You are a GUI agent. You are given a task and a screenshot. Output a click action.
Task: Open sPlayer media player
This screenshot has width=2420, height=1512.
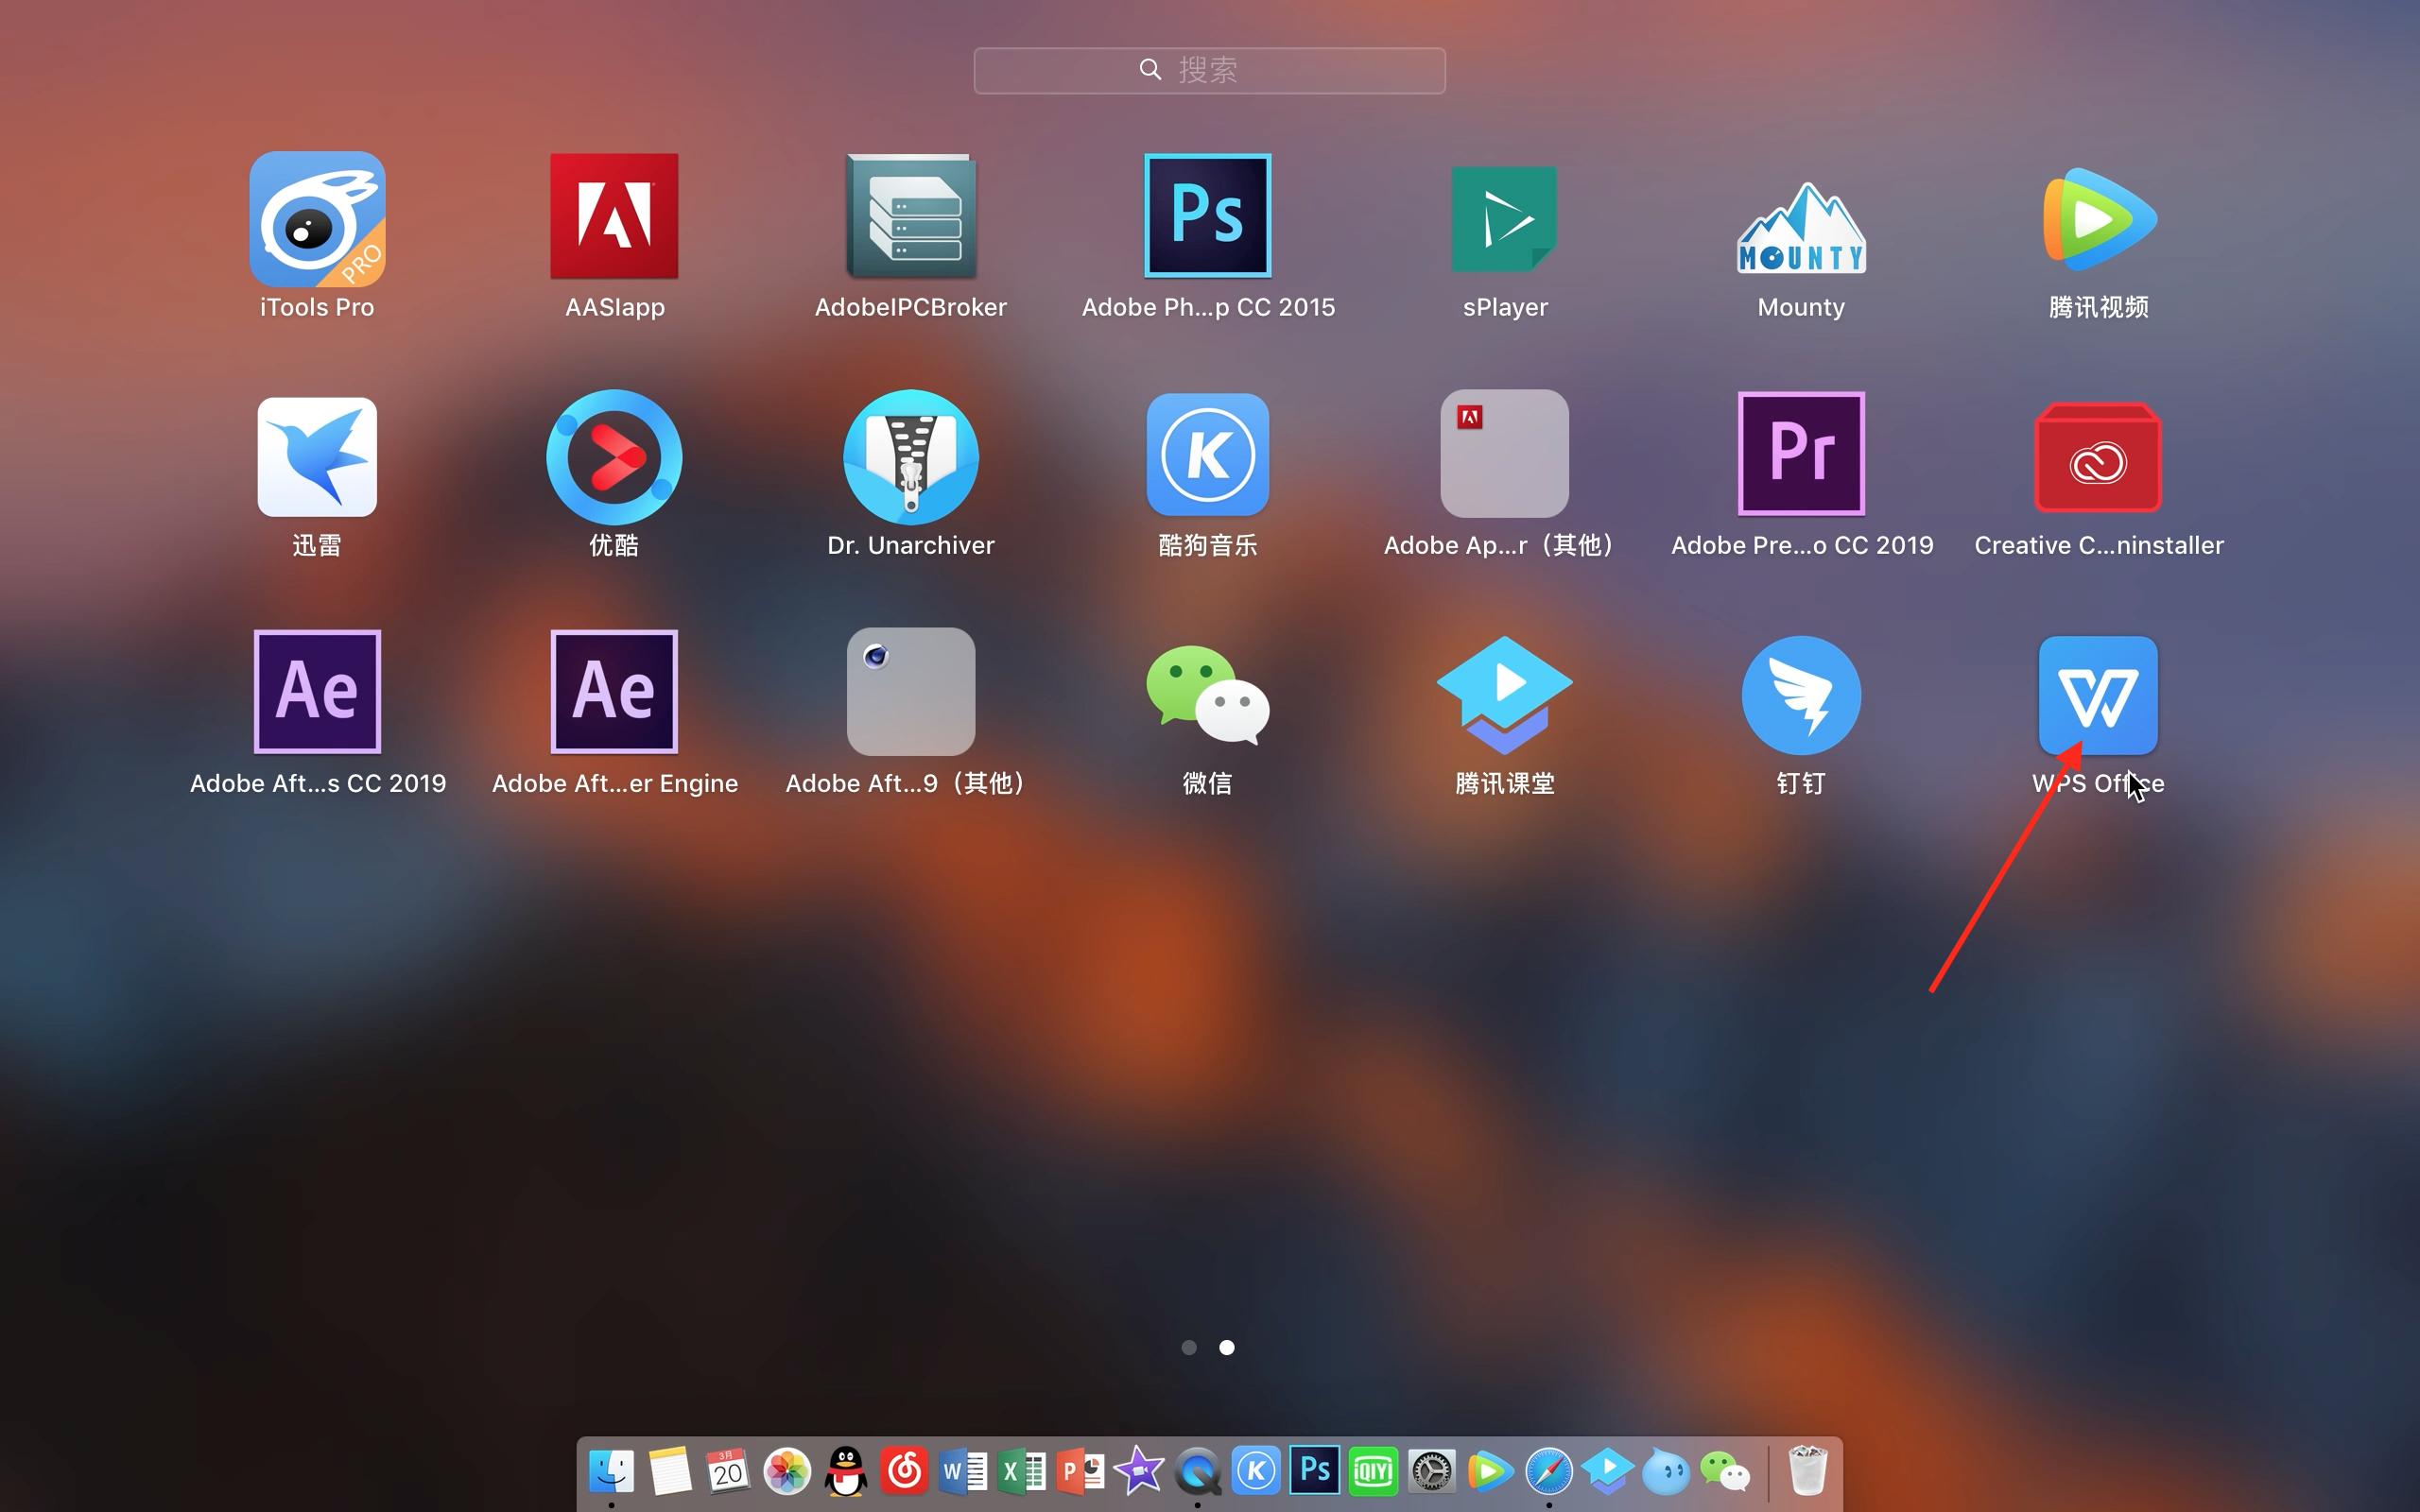[x=1504, y=218]
